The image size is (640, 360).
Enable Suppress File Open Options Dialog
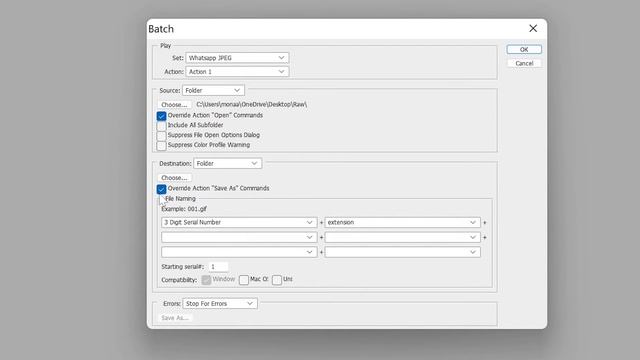161,136
